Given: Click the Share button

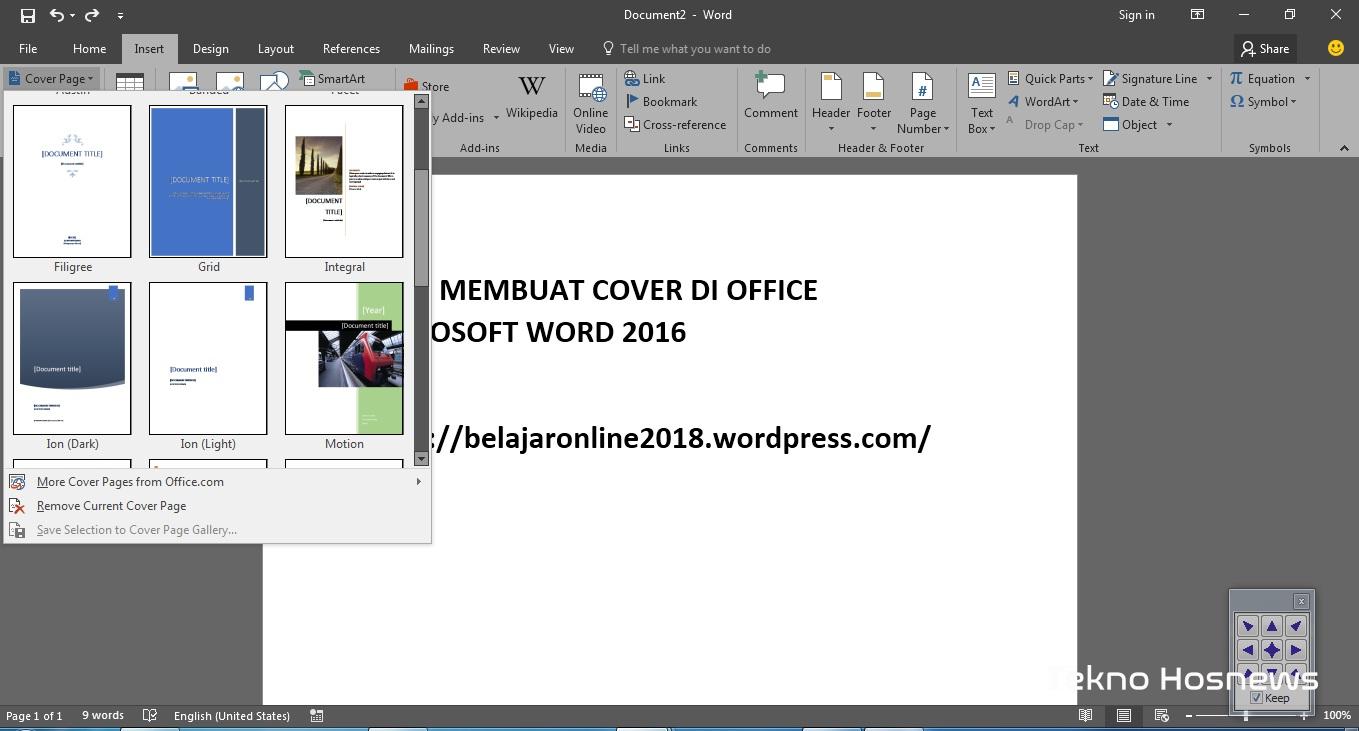Looking at the screenshot, I should click(x=1266, y=48).
